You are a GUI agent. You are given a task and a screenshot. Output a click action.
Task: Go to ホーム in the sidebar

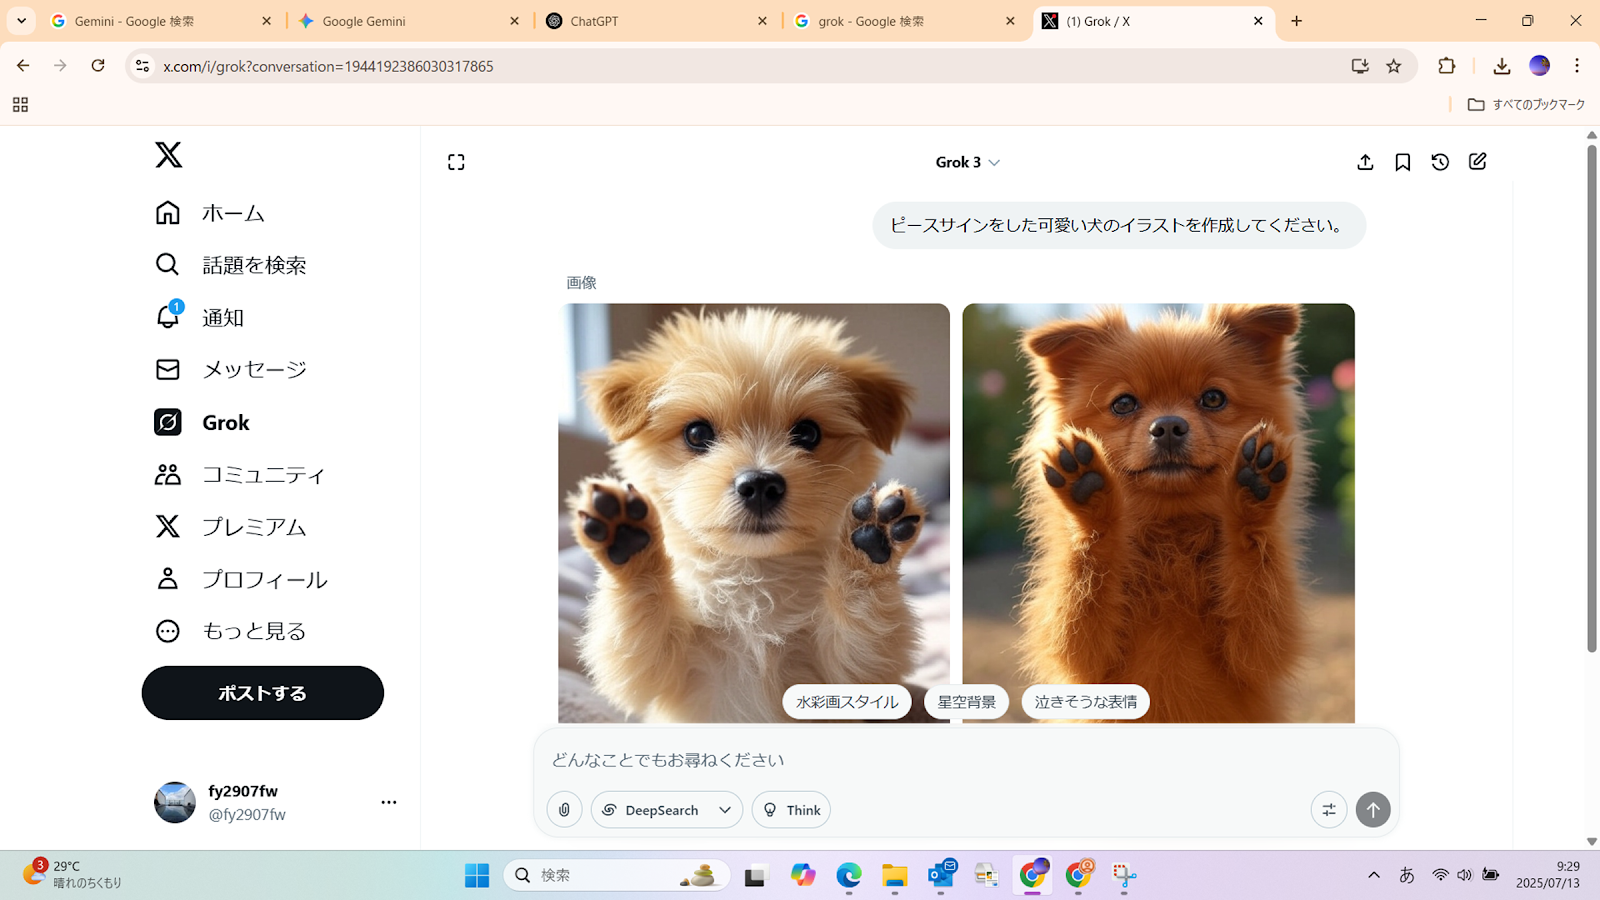tap(210, 213)
